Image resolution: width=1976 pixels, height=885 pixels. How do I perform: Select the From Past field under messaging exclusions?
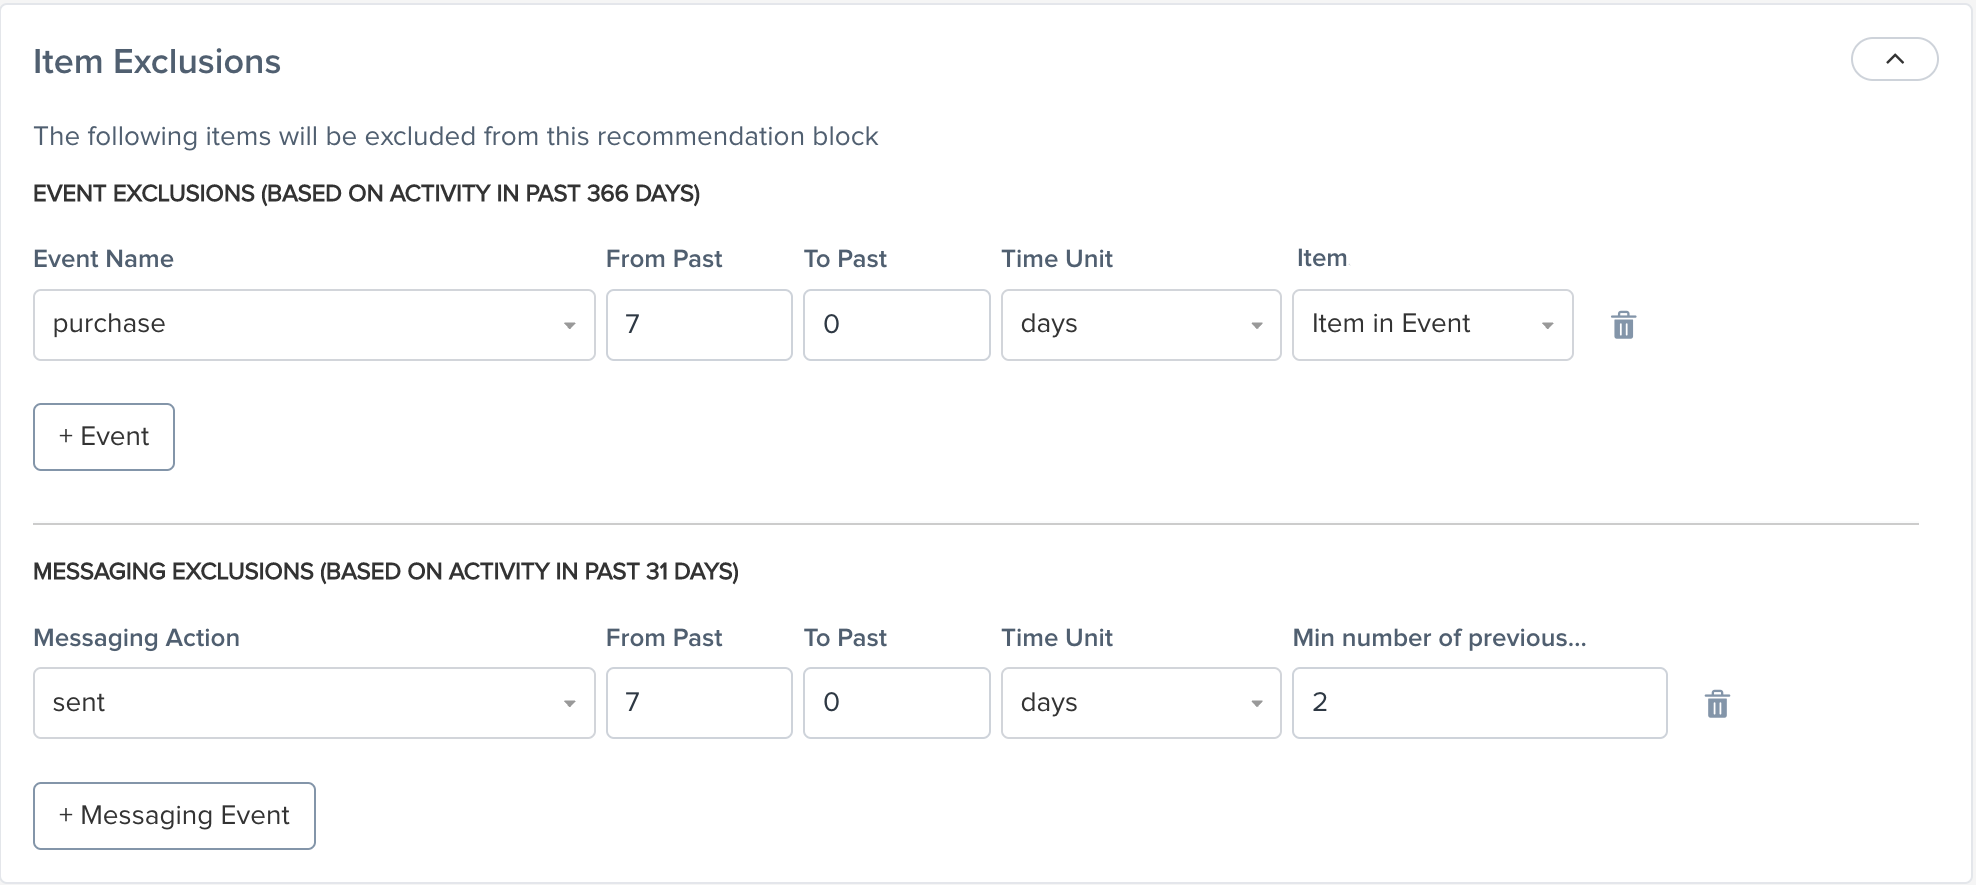tap(698, 703)
